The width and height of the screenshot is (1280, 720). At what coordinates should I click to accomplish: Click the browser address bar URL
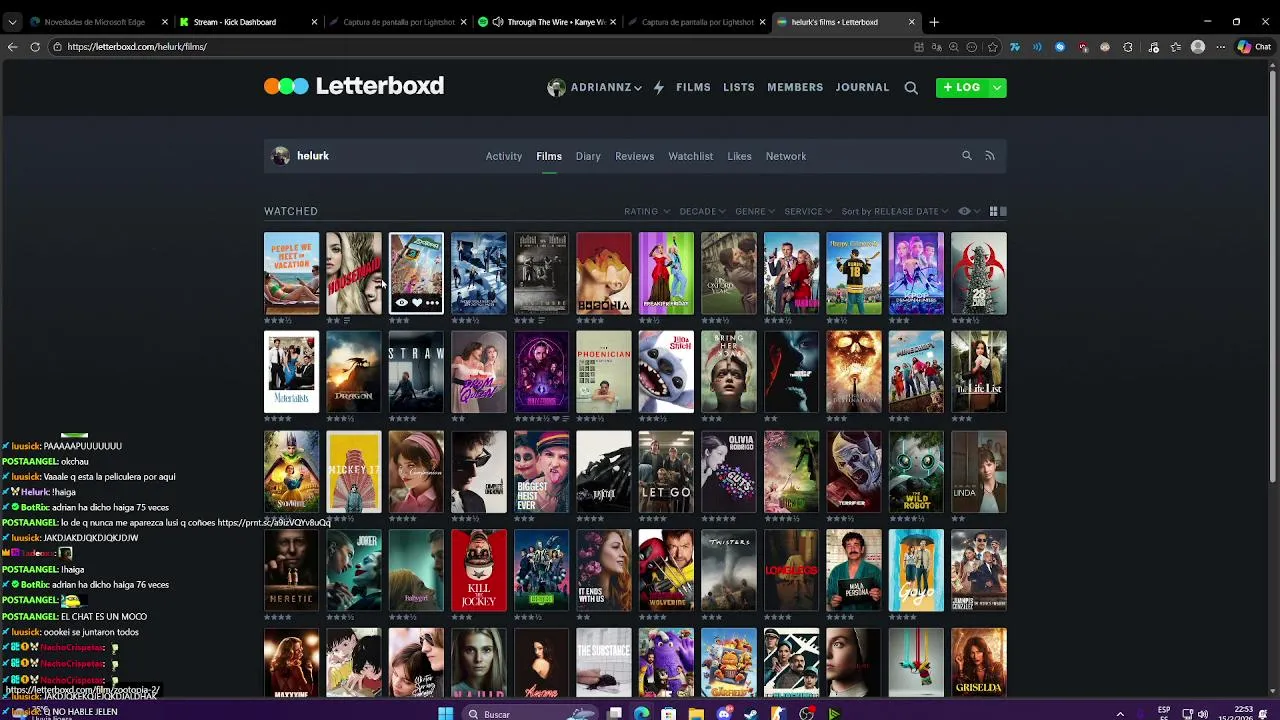[137, 47]
